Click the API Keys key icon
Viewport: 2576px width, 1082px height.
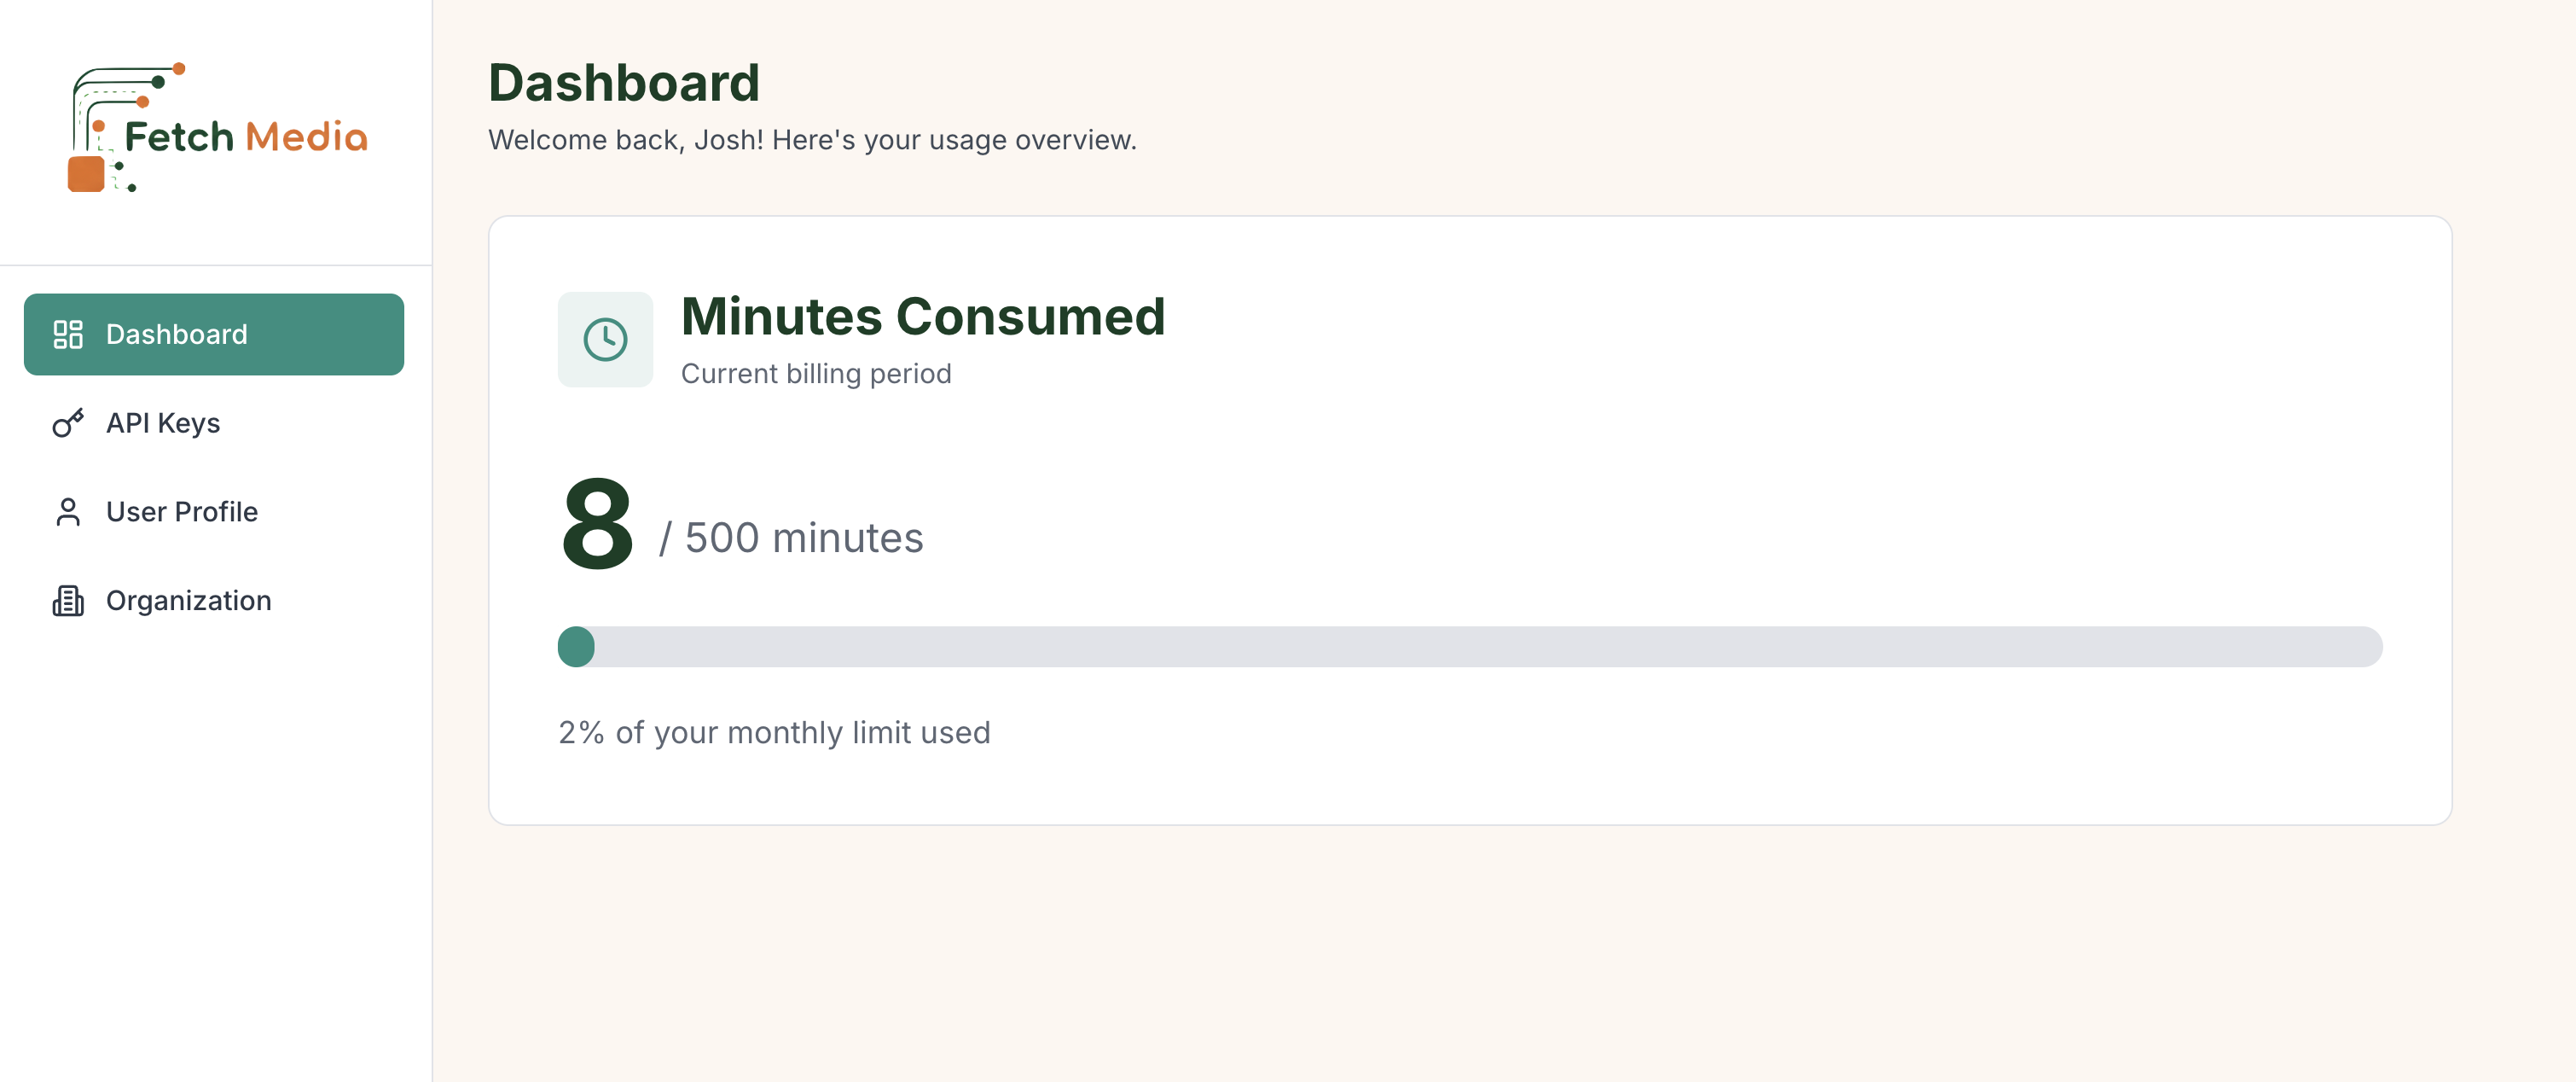pyautogui.click(x=68, y=423)
